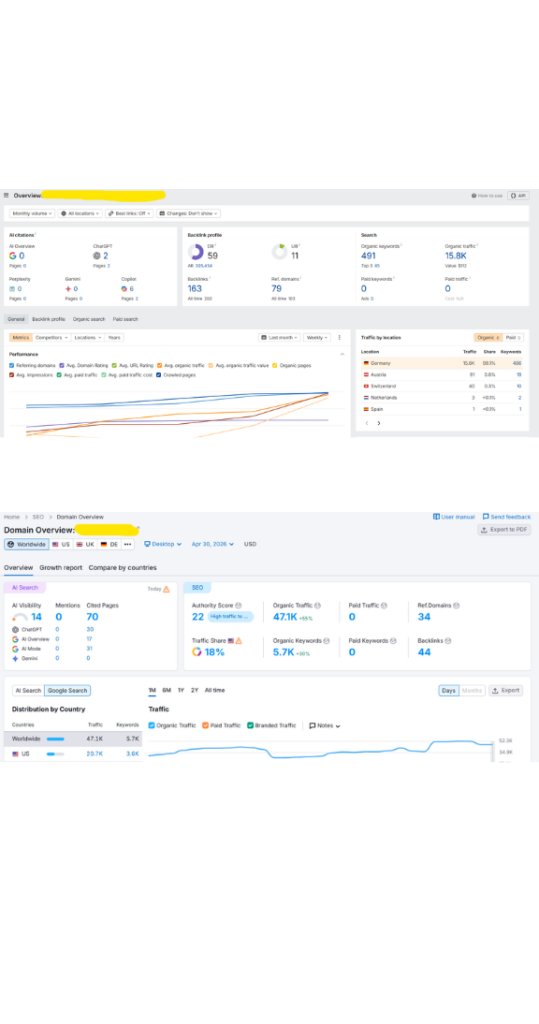Open the All locations dropdown
Screen dimensions: 539x1024
(80, 214)
